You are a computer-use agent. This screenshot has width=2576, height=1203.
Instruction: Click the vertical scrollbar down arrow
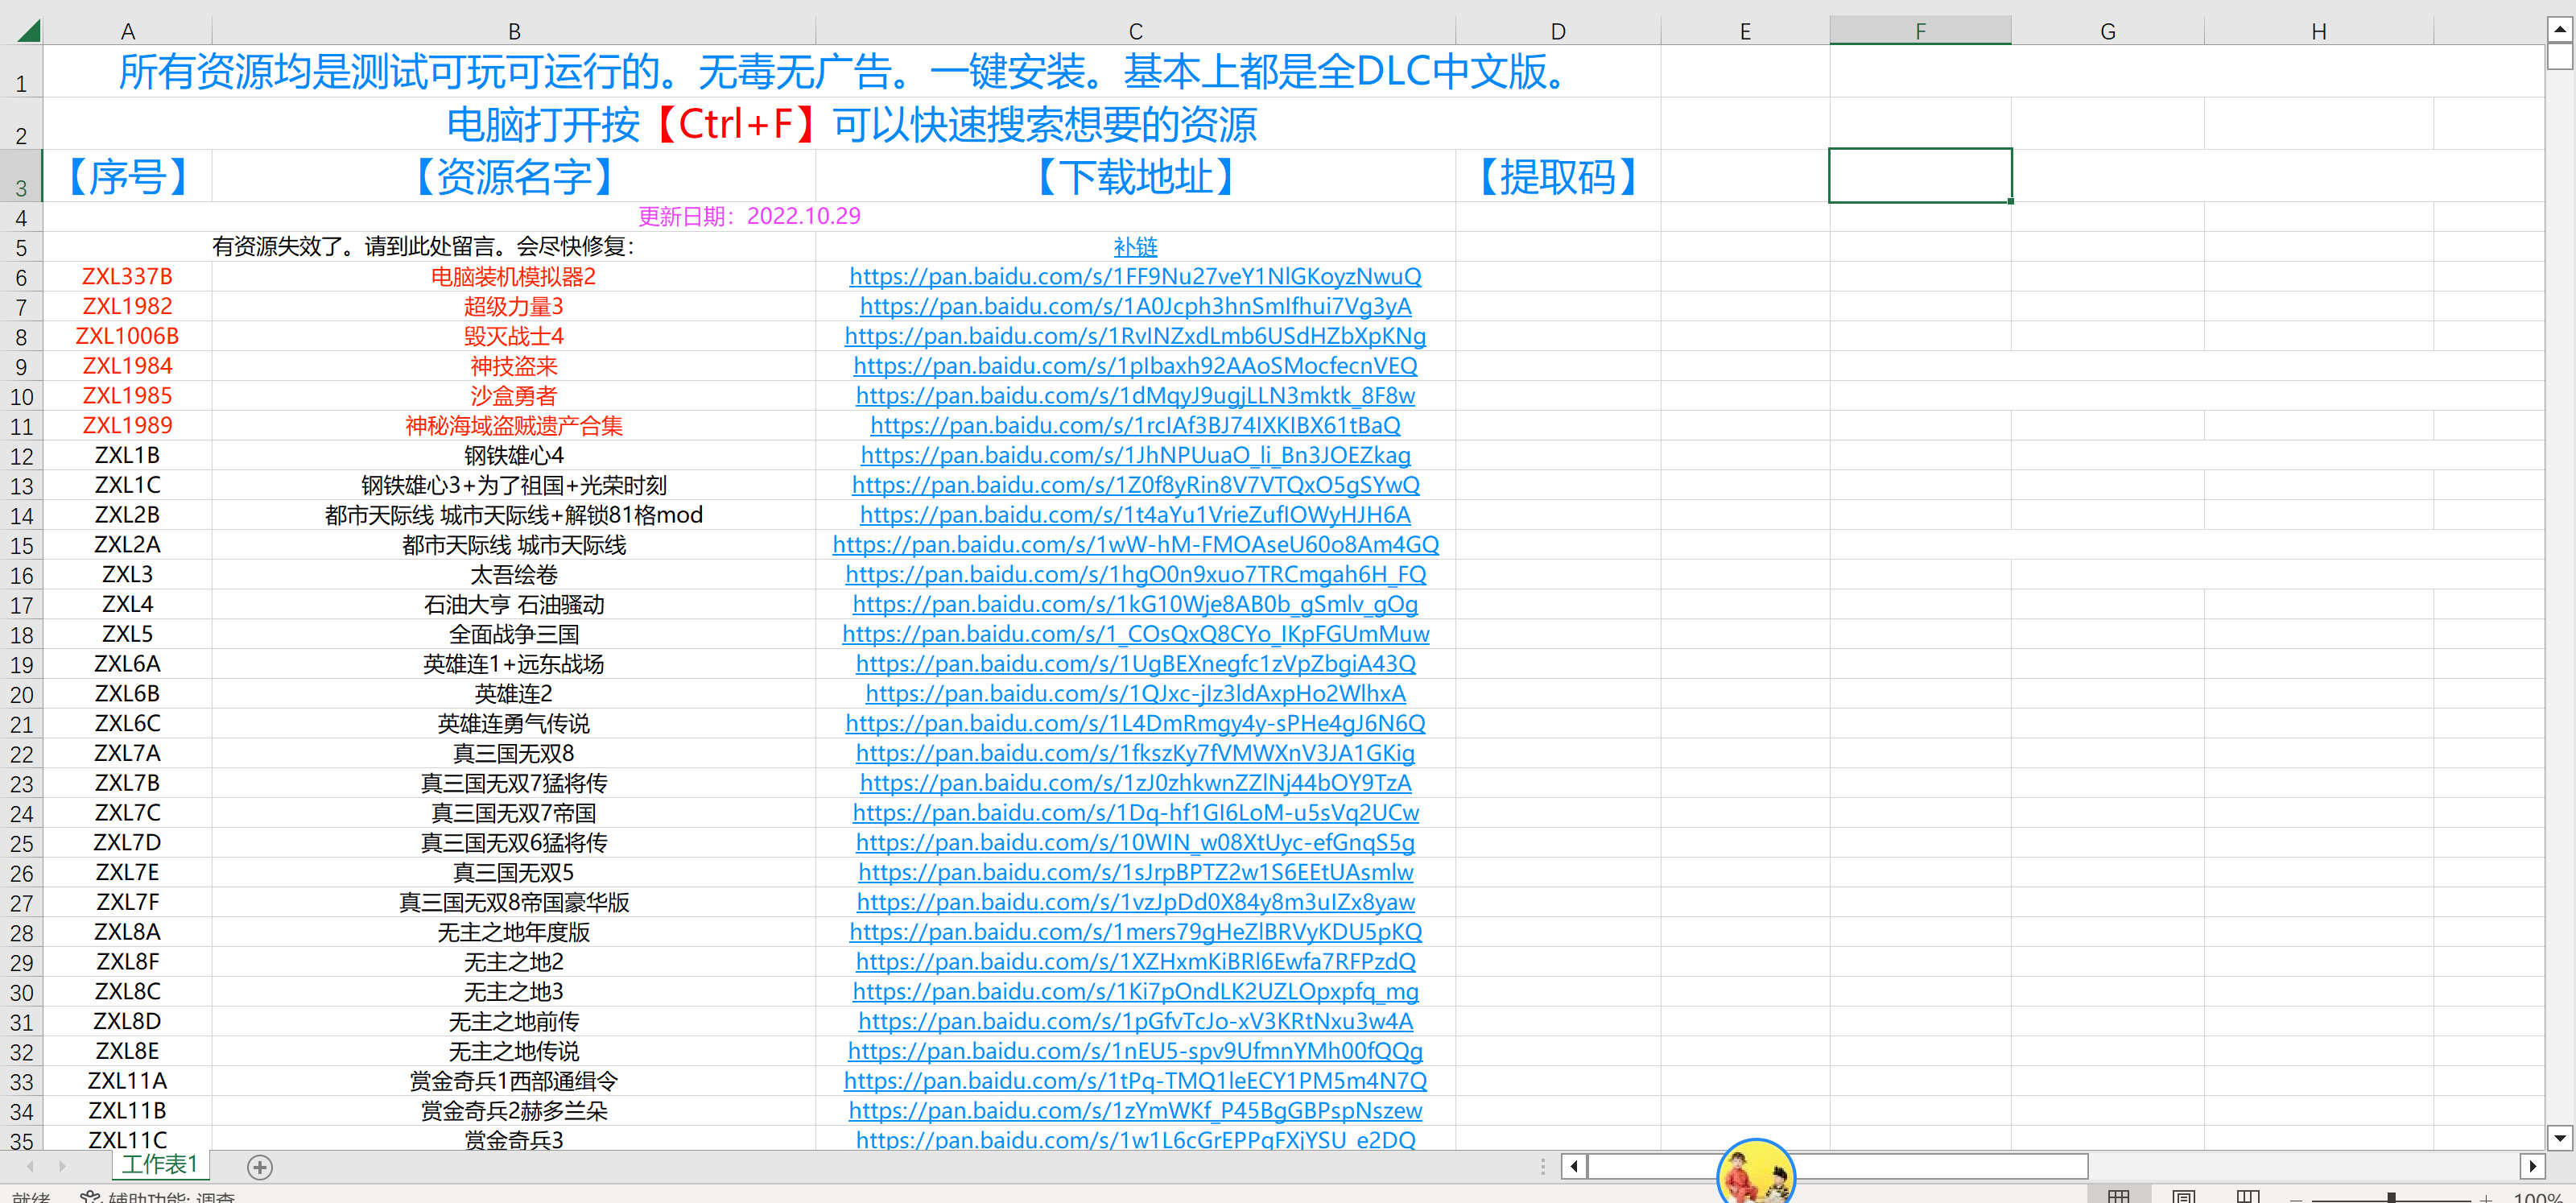click(2560, 1137)
